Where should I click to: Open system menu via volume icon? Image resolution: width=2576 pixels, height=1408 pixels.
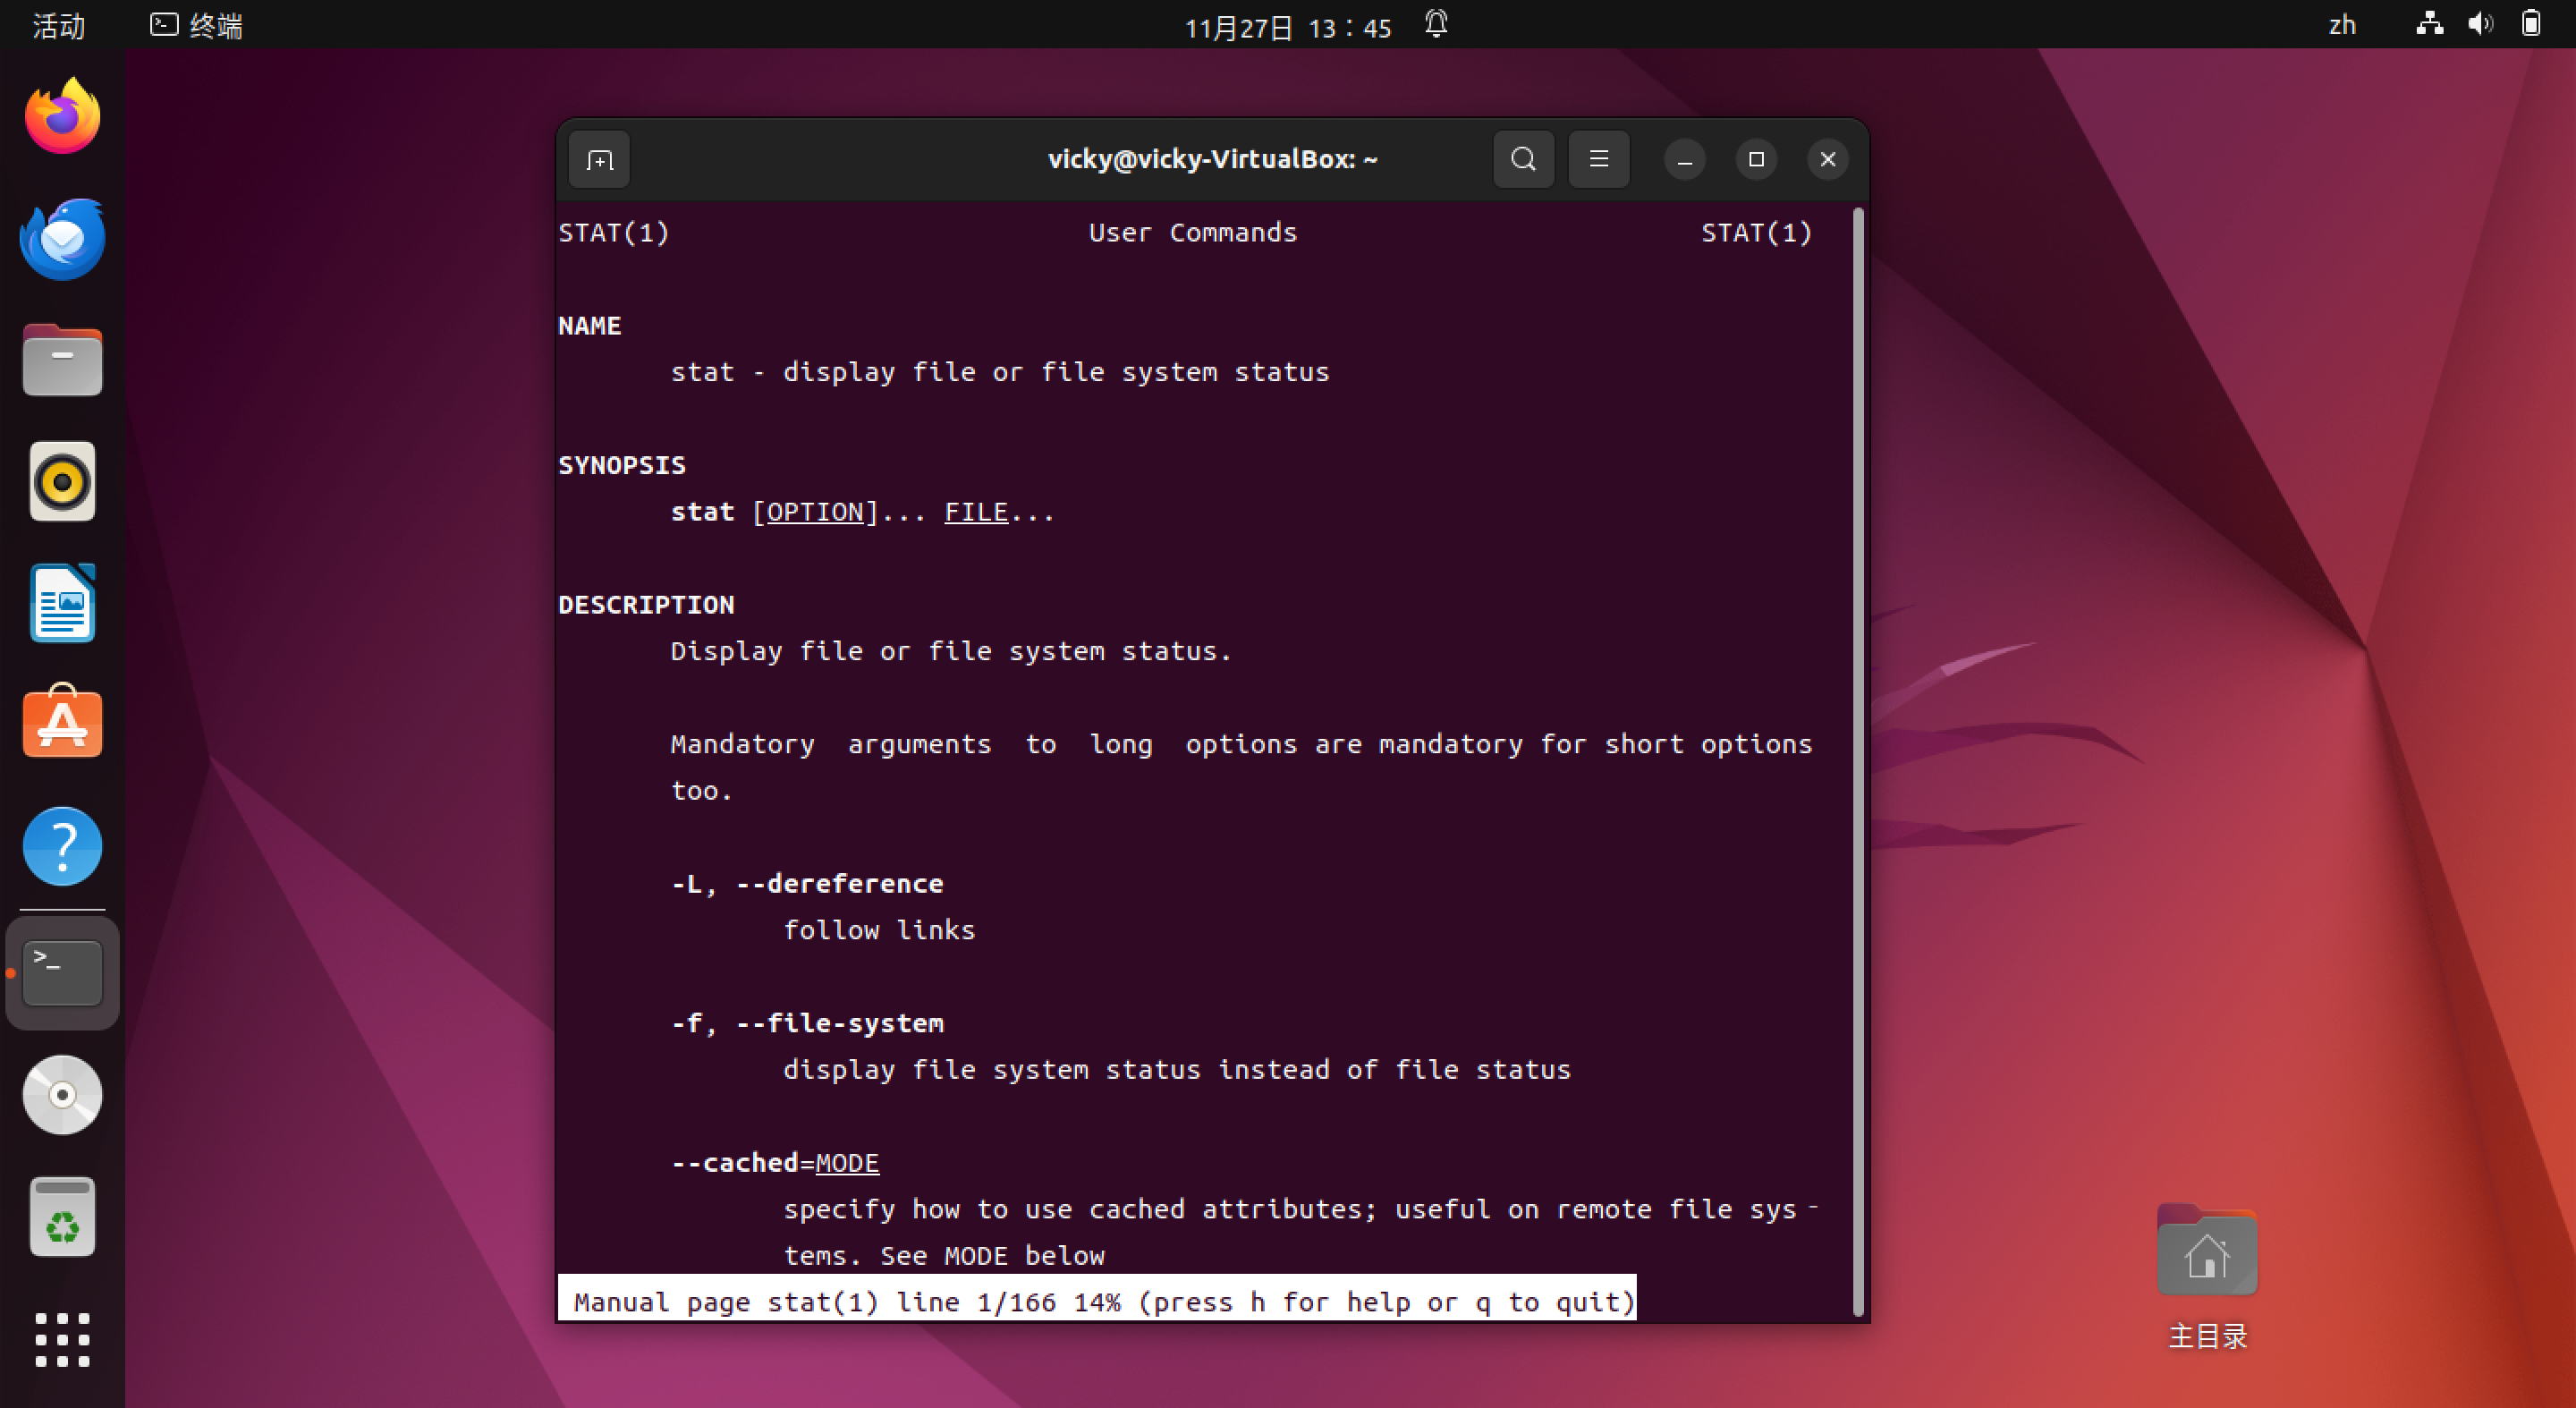click(2480, 24)
